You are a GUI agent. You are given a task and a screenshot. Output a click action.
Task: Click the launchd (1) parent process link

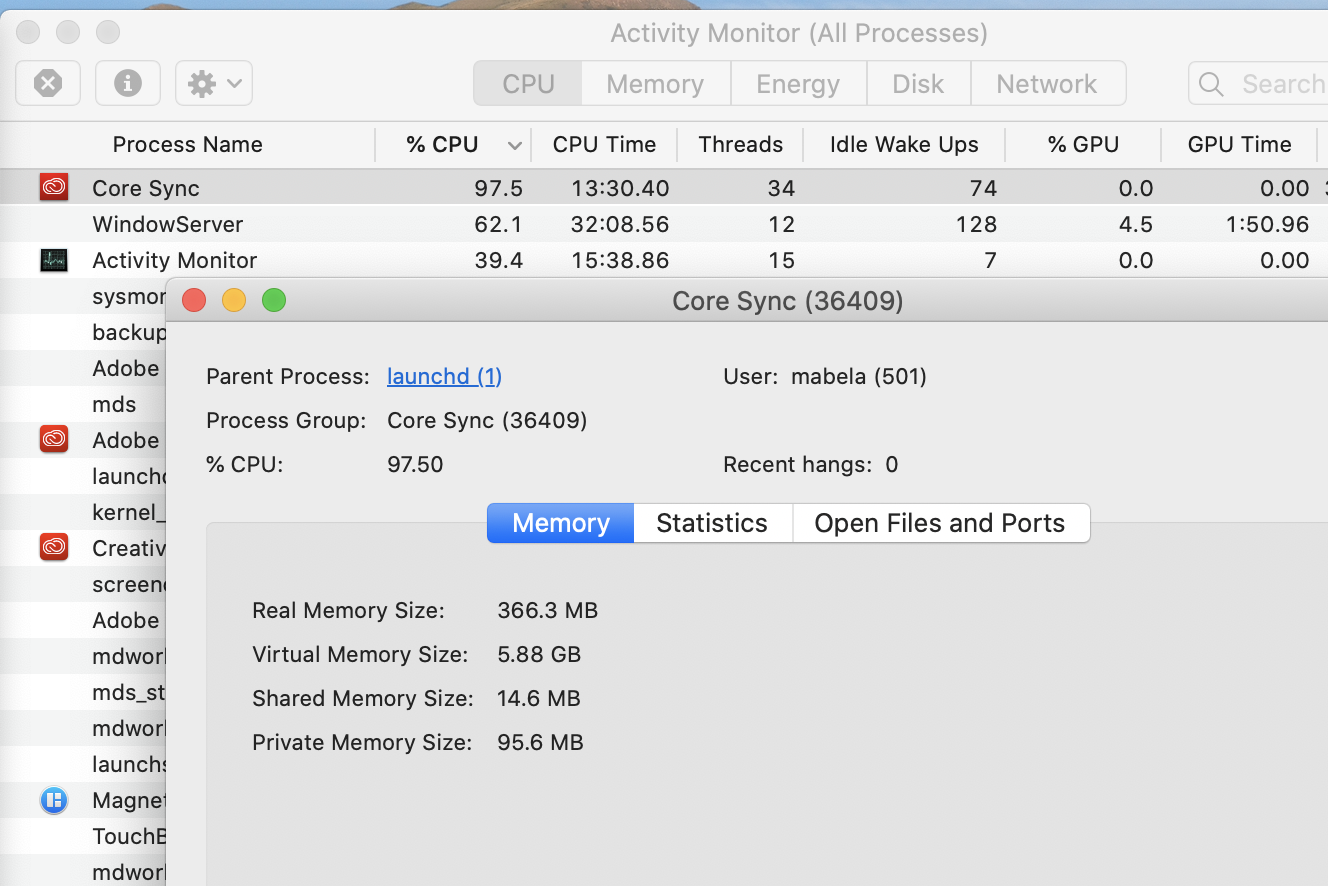[x=444, y=376]
